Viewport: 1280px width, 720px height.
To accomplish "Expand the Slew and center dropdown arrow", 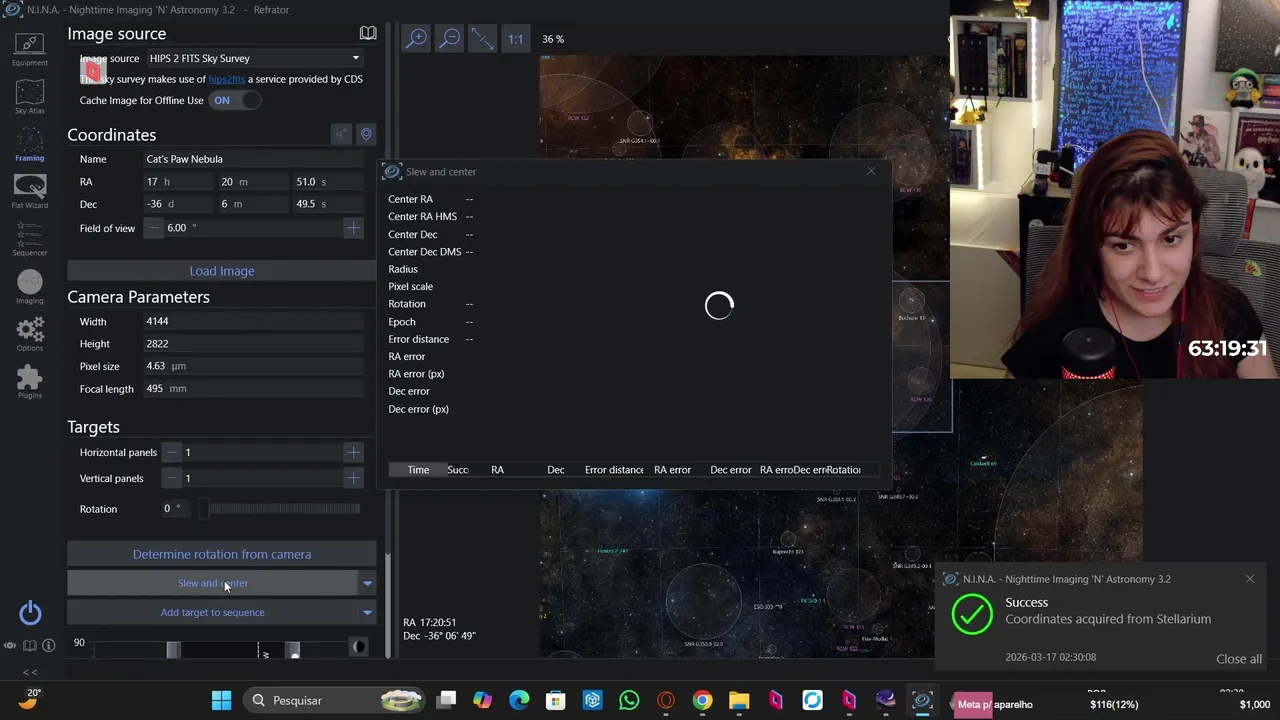I will 367,583.
